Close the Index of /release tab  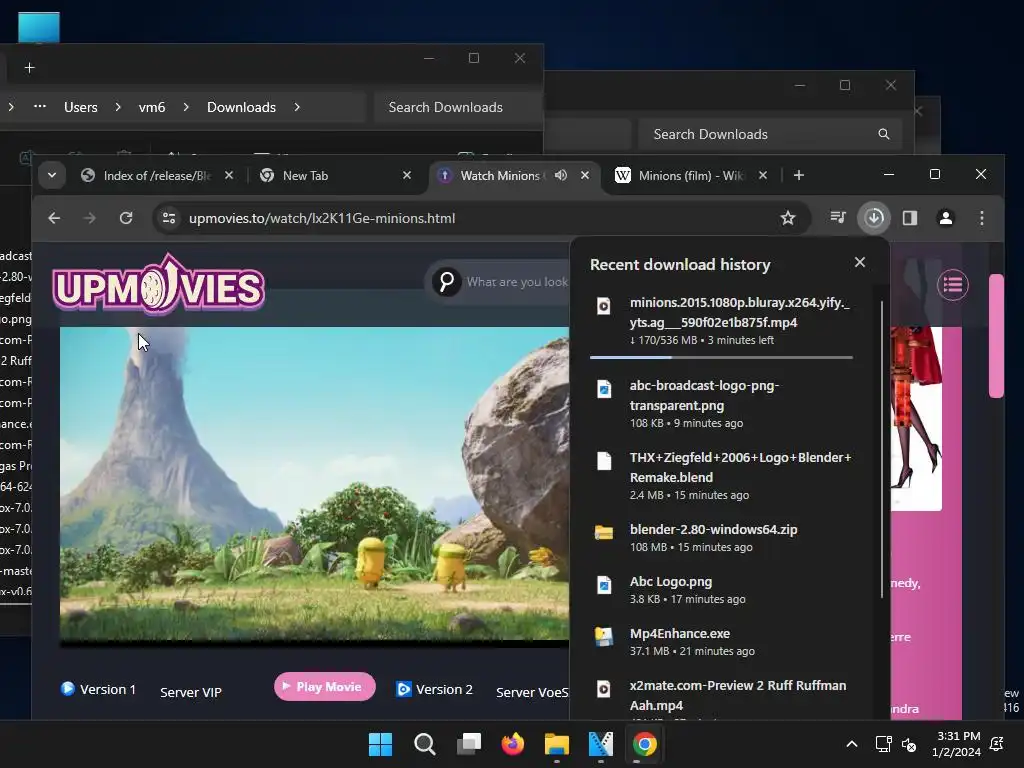(229, 175)
